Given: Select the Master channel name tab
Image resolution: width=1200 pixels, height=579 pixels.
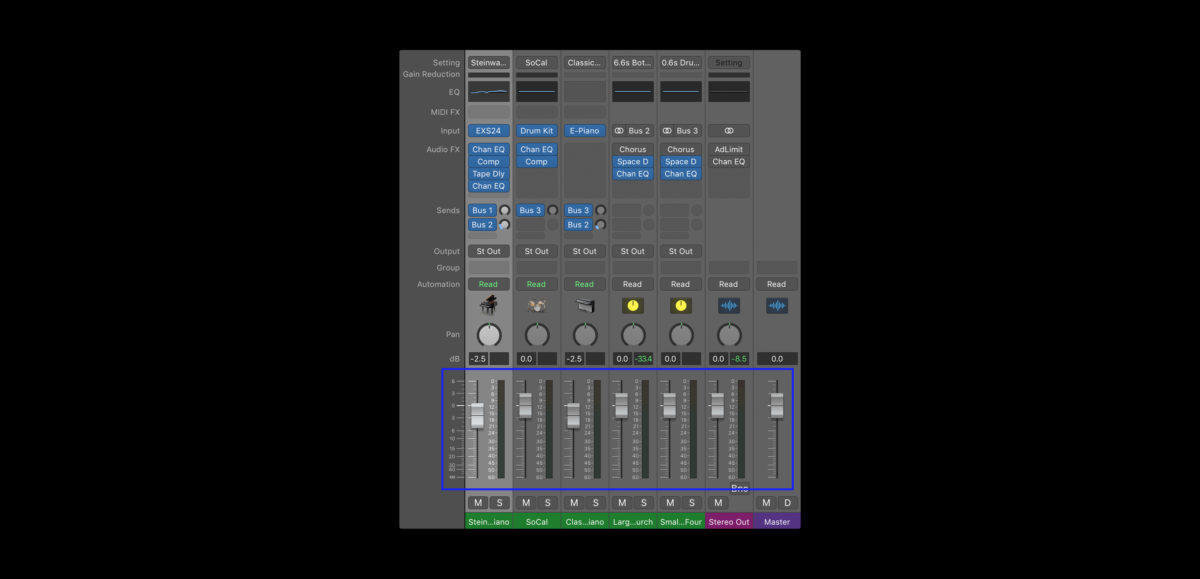Looking at the screenshot, I should coord(776,521).
